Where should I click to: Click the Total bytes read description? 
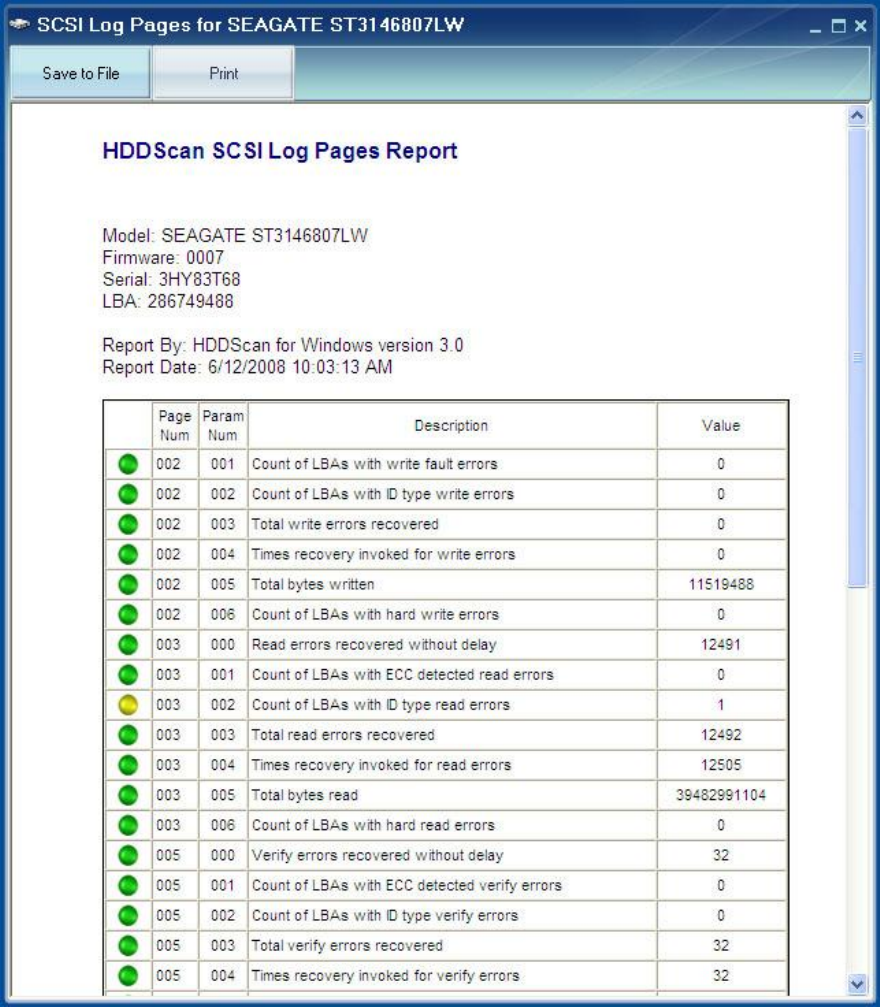click(x=305, y=795)
